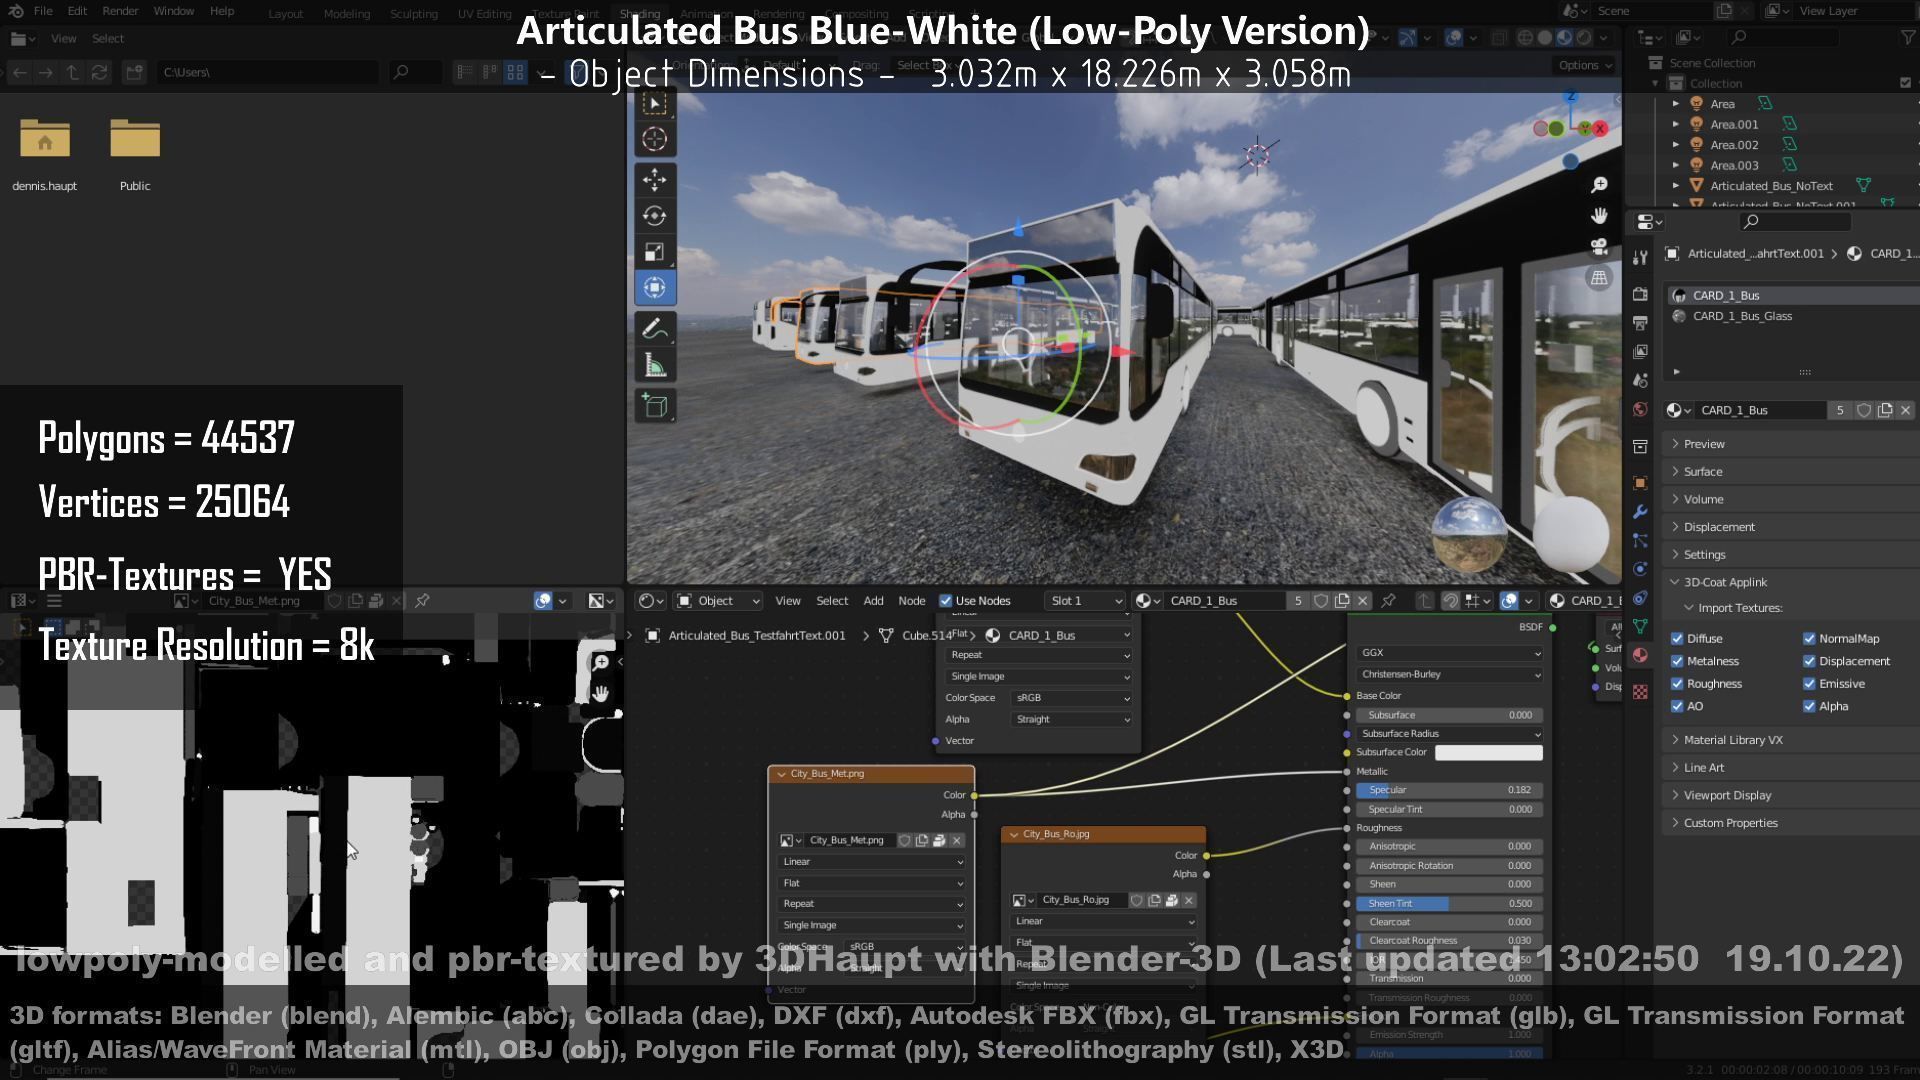Open the Modifiers wrench properties tab

click(x=1640, y=512)
